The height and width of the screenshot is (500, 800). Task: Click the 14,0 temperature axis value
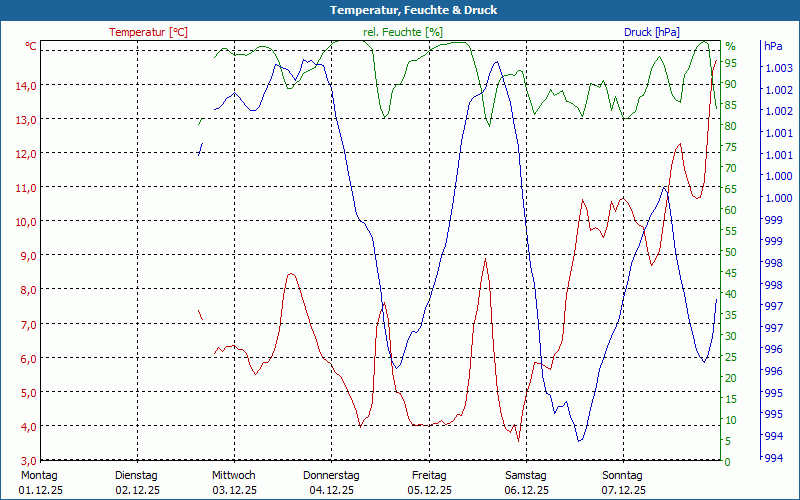27,85
